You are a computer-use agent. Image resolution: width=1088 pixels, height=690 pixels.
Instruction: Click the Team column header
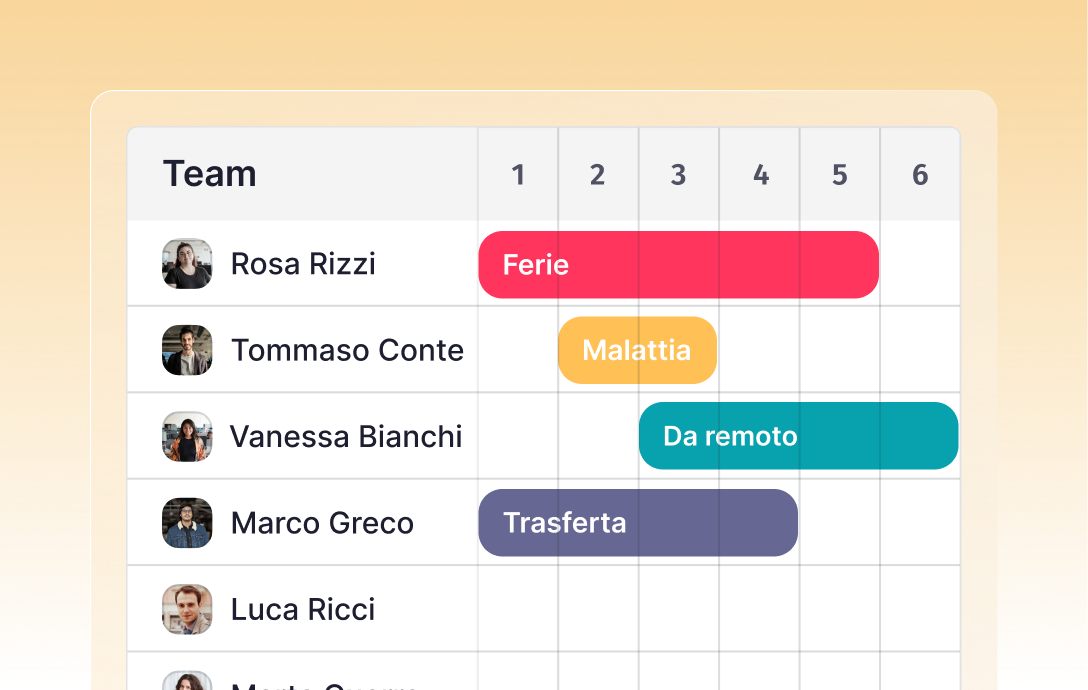point(210,173)
